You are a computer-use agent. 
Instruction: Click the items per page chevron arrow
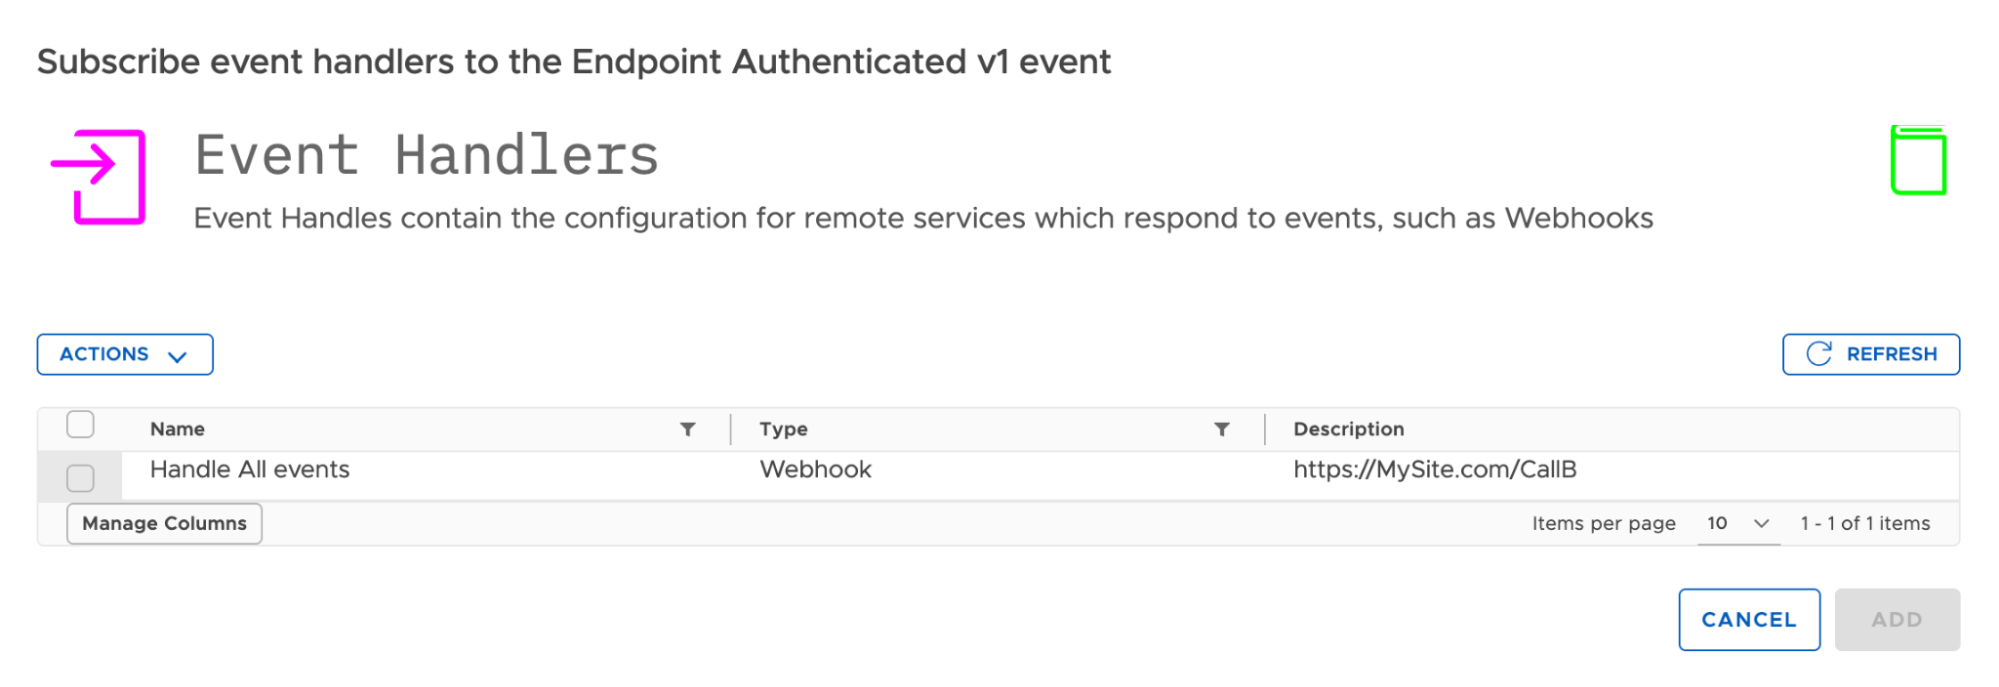point(1762,524)
